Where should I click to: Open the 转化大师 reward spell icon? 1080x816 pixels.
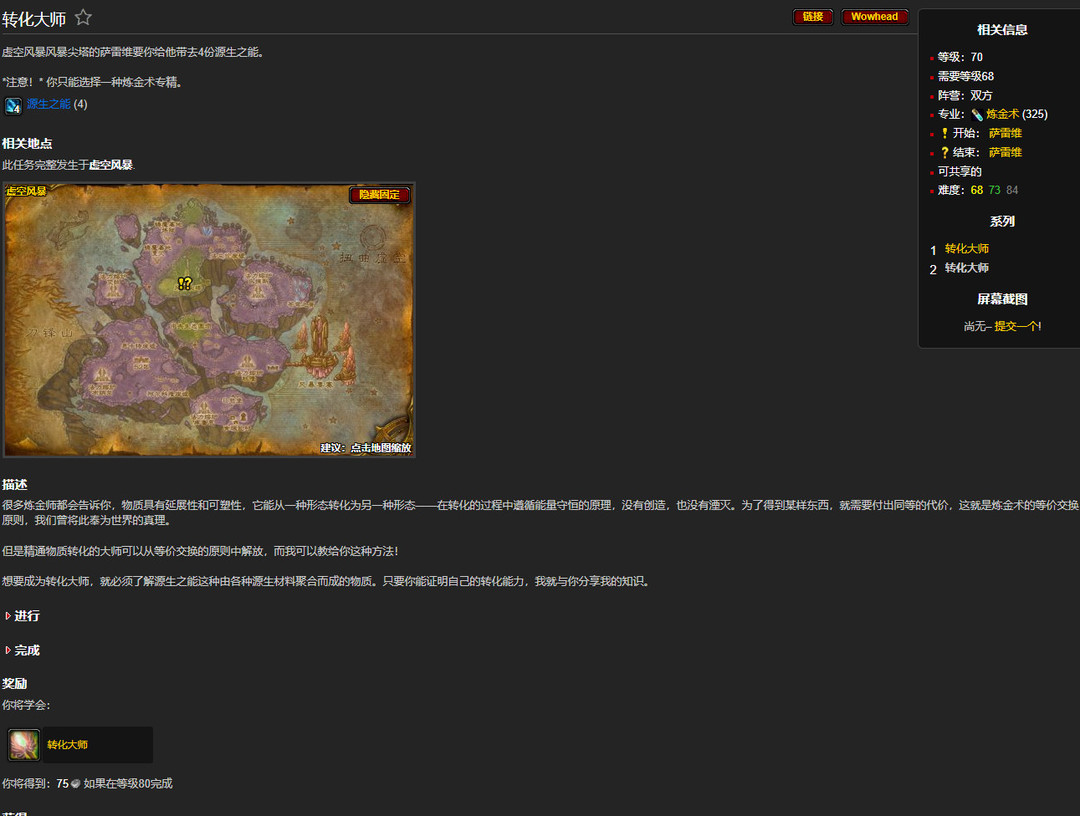coord(22,744)
